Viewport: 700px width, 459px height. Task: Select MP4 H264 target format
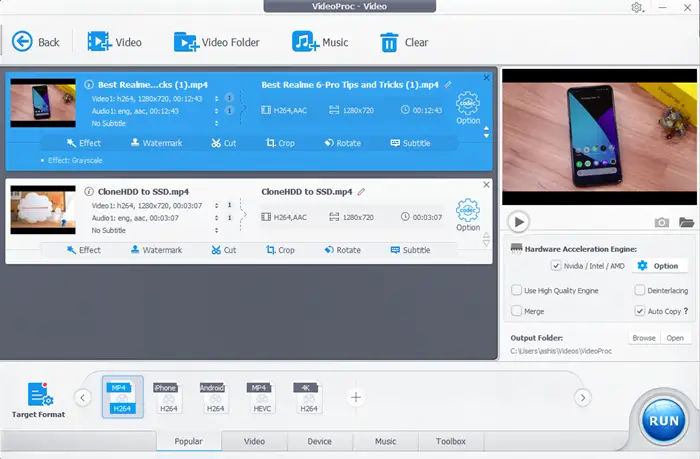tap(122, 397)
